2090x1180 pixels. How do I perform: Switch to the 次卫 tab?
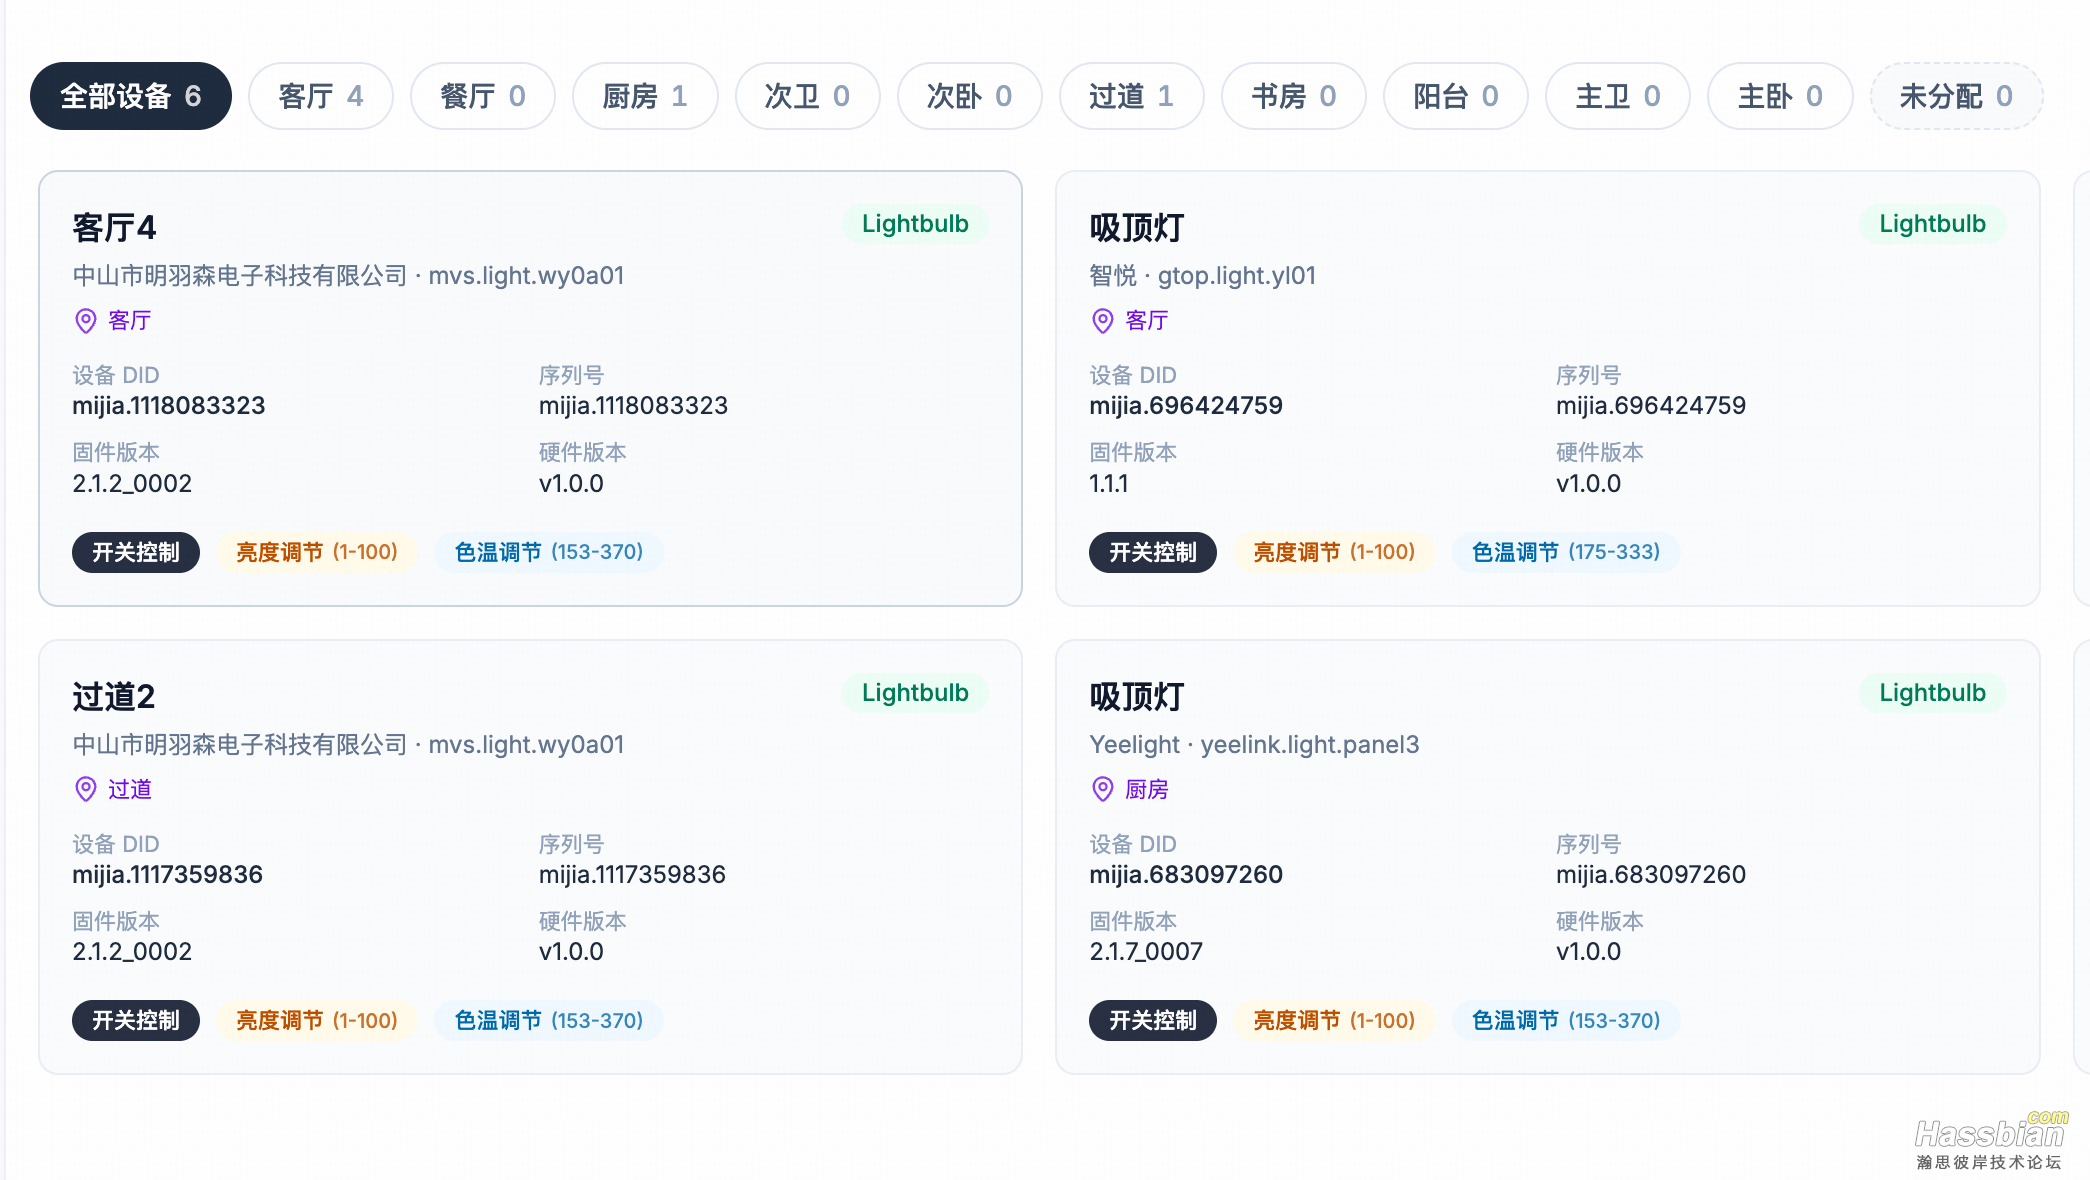point(807,96)
